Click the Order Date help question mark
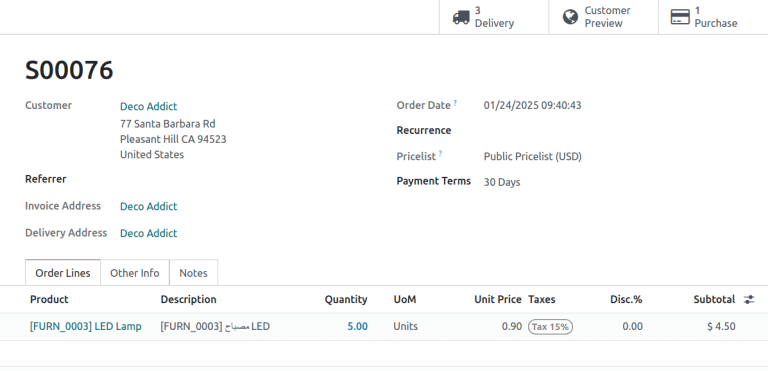768x371 pixels. point(455,103)
